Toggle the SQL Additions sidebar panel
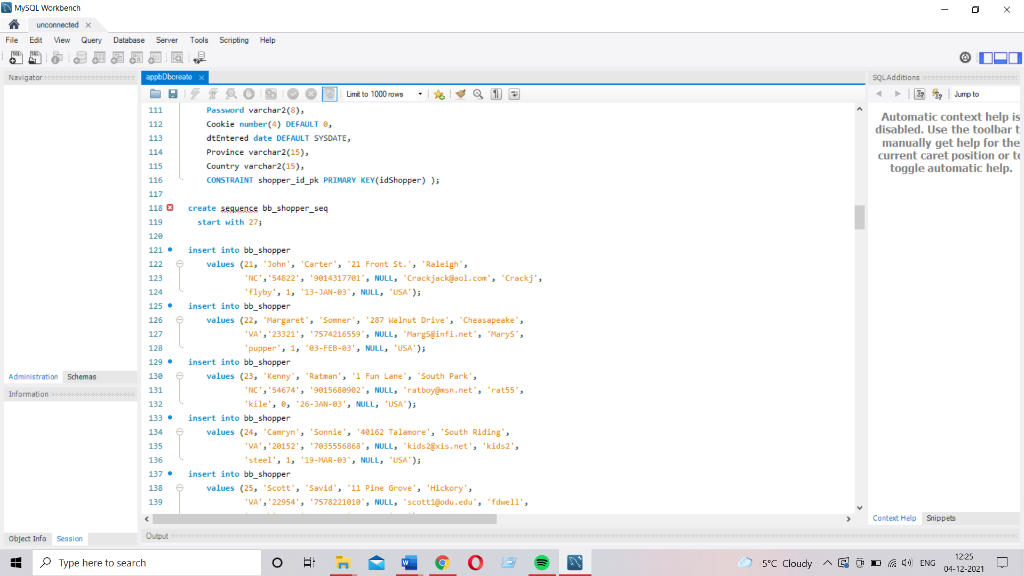This screenshot has height=576, width=1024. [1014, 59]
